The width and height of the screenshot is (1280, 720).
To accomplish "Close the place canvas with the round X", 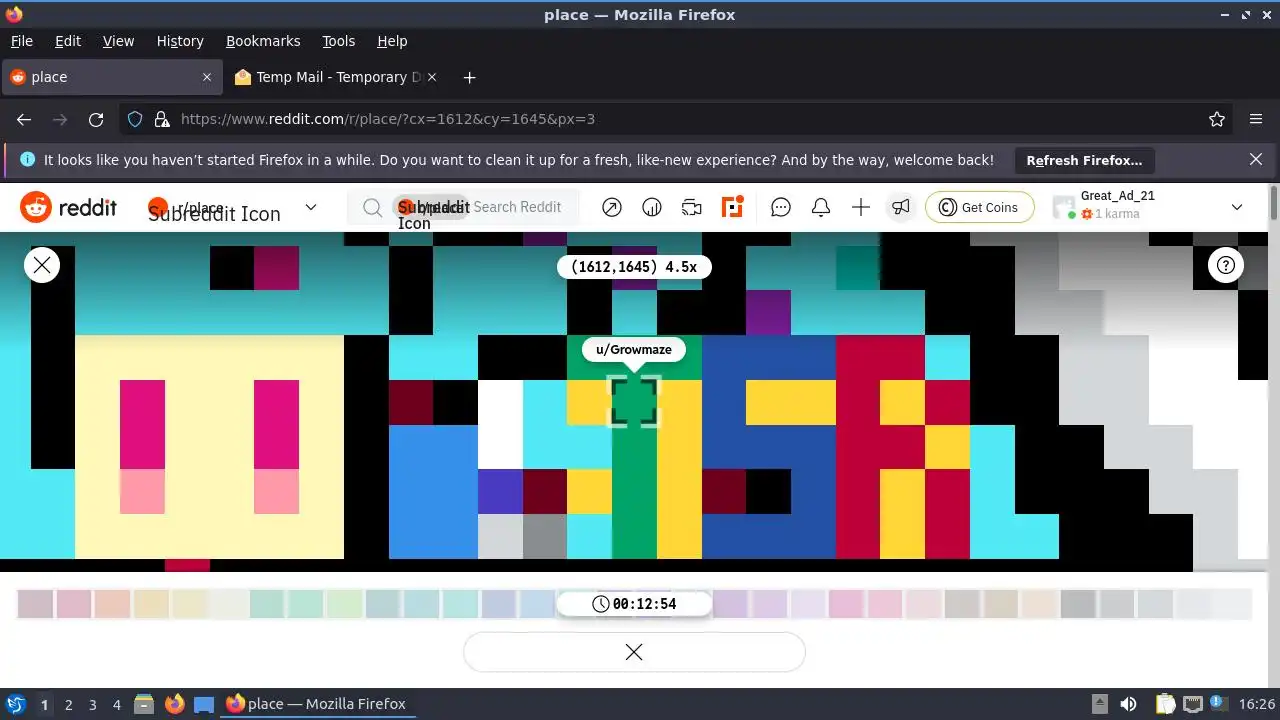I will (42, 265).
